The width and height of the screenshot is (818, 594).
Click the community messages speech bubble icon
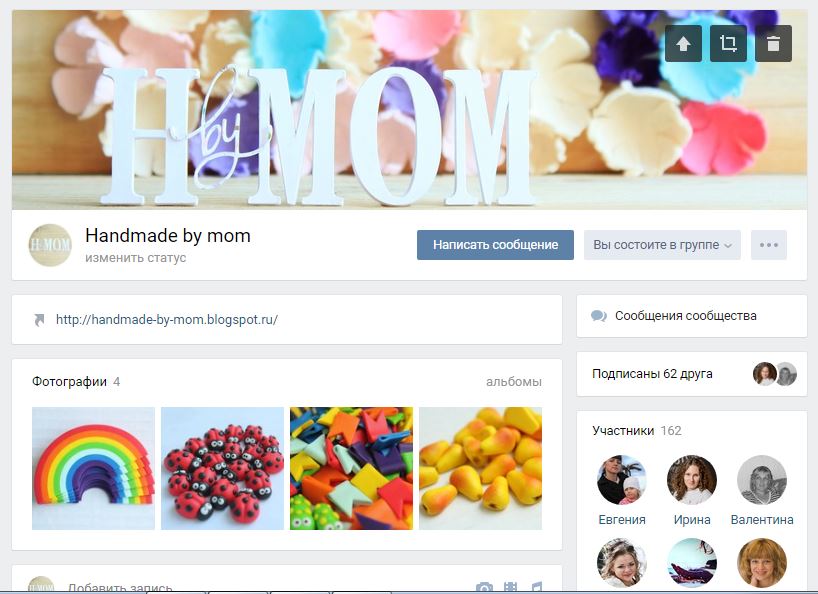tap(599, 316)
